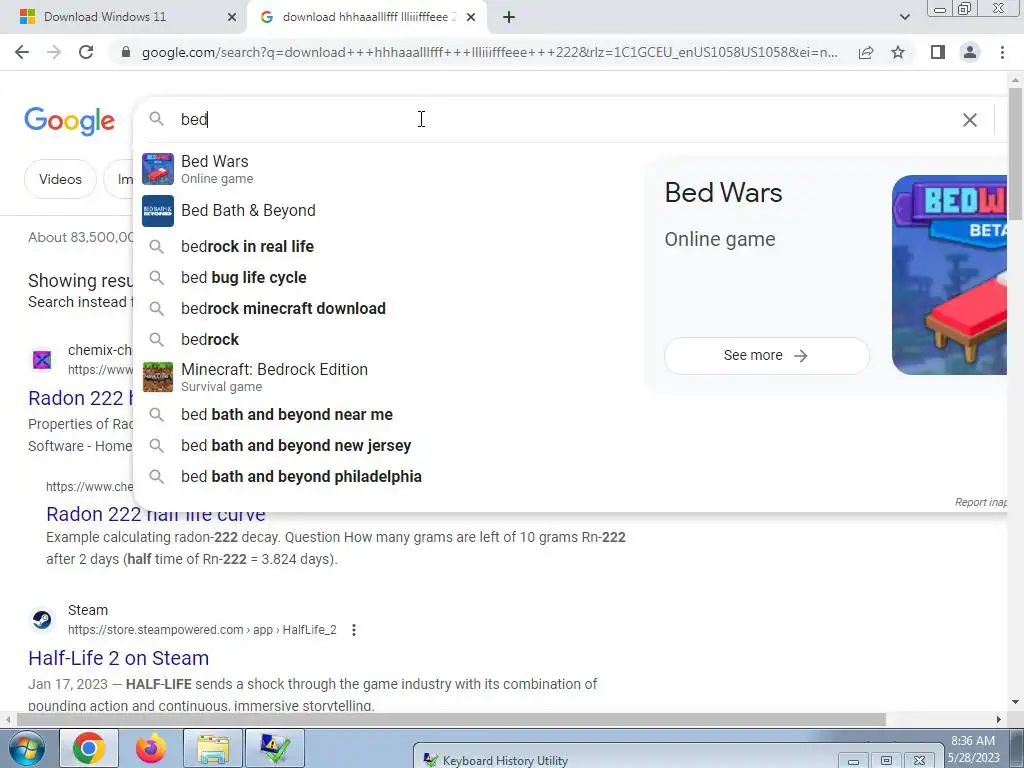Click the chemix favicon
Screen dimensions: 1024x768
[42, 360]
